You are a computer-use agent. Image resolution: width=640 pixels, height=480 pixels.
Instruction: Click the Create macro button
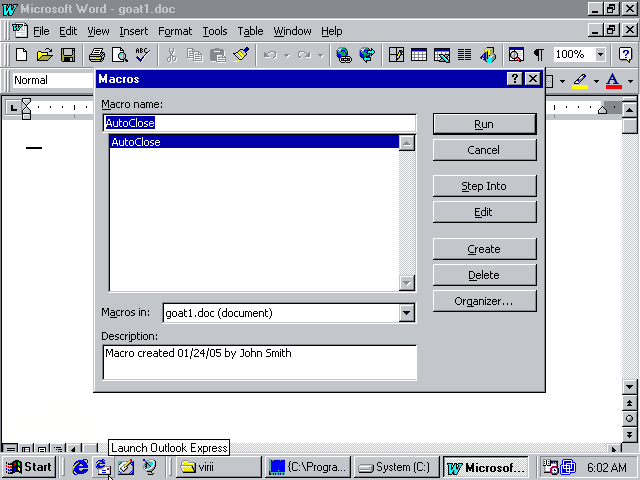coord(484,249)
